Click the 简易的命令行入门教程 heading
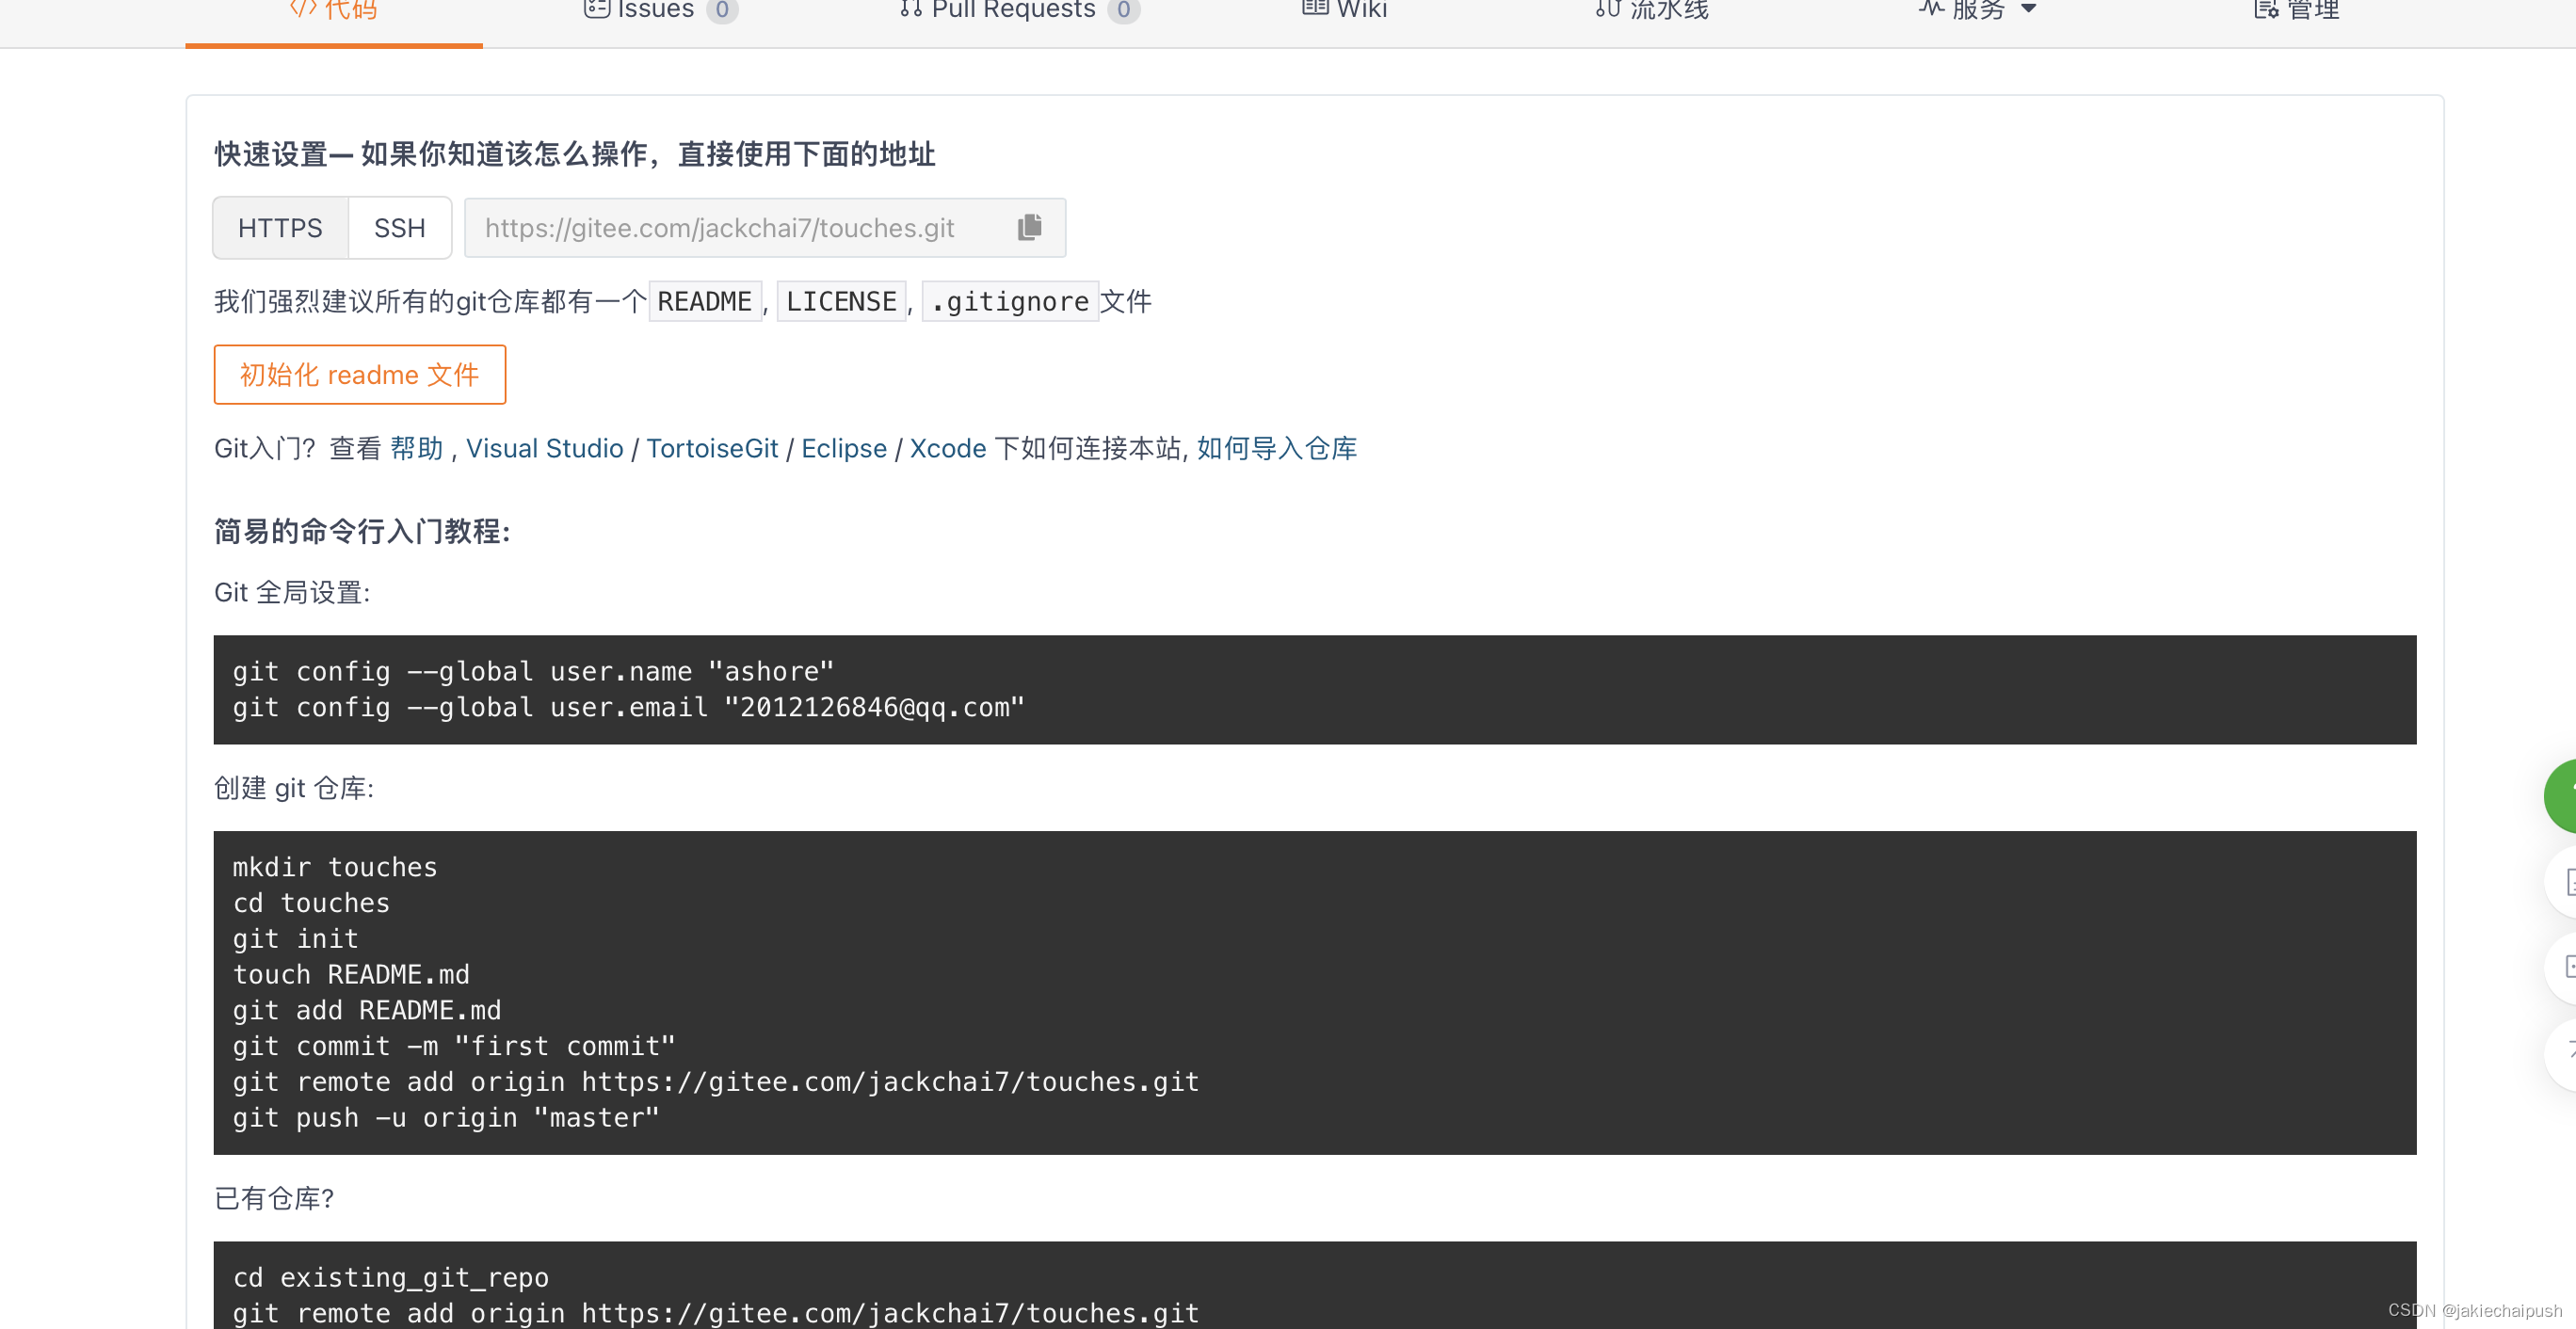Screen dimensions: 2576x1329 click(362, 531)
